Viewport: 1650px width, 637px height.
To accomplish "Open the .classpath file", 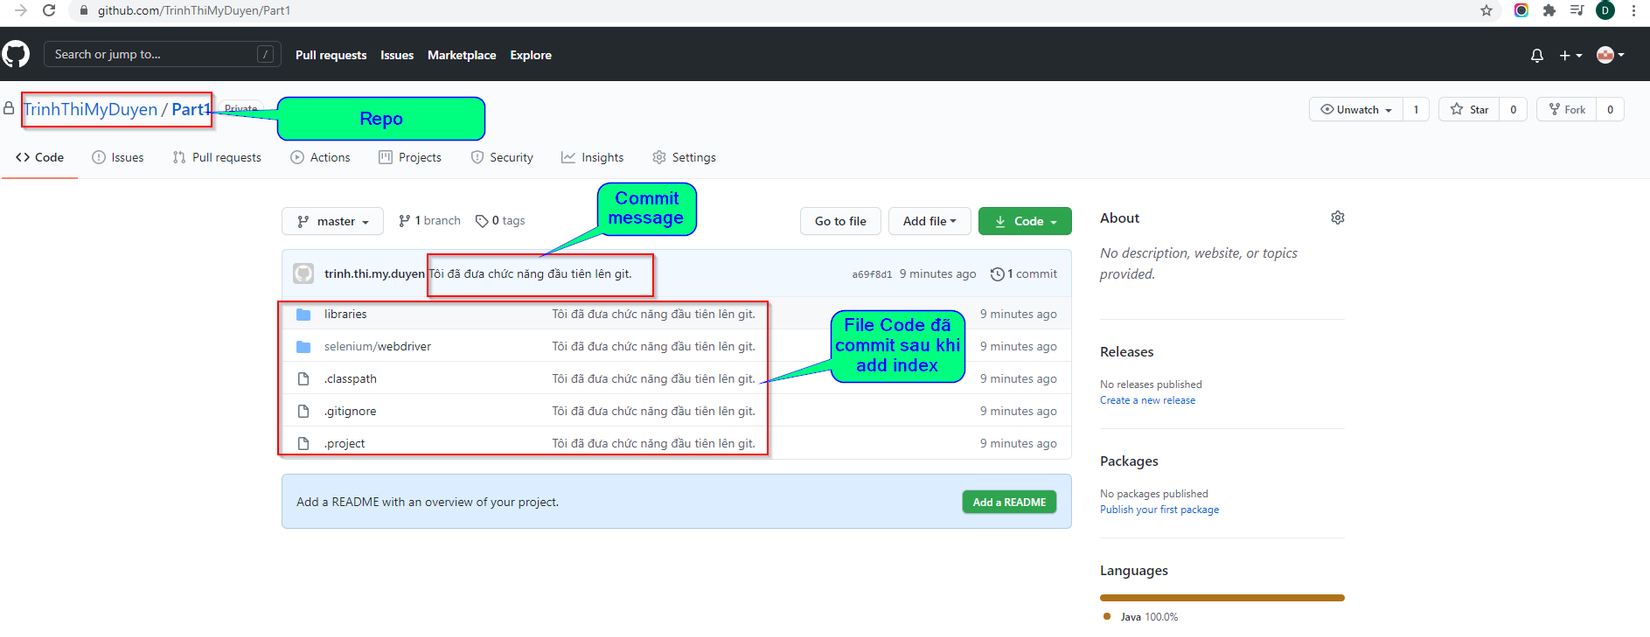I will pyautogui.click(x=350, y=379).
